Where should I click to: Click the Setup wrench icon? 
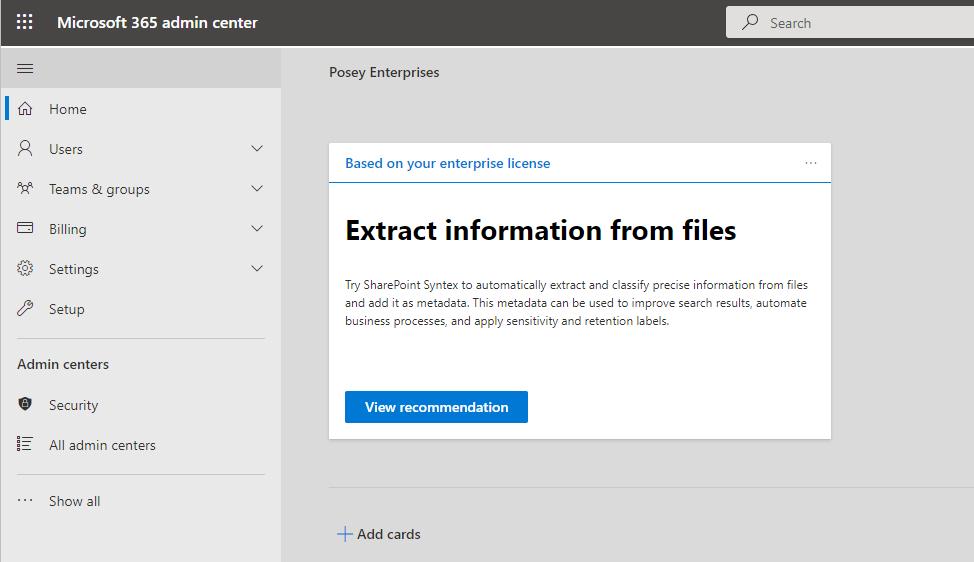tap(25, 308)
